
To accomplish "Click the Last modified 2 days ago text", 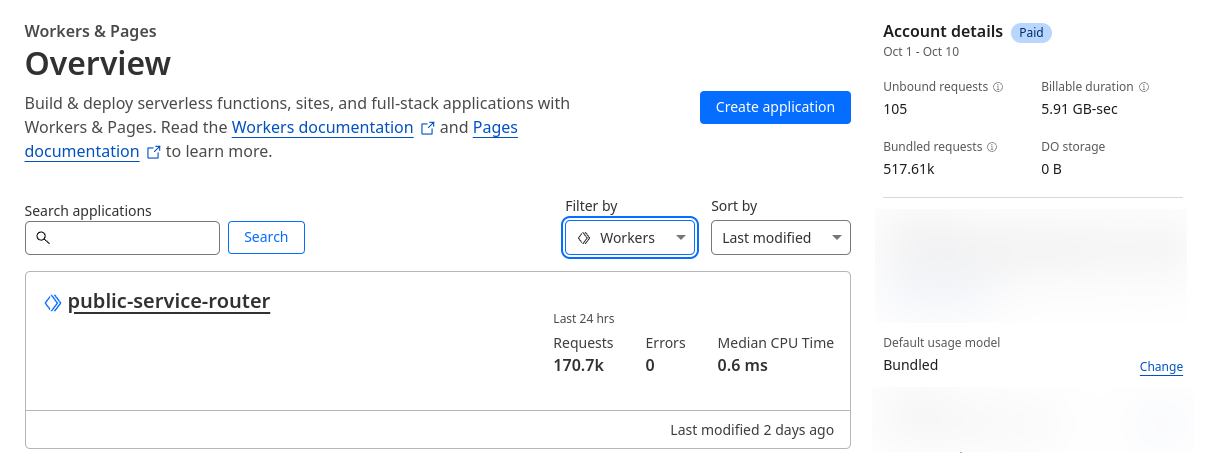I will pyautogui.click(x=752, y=430).
